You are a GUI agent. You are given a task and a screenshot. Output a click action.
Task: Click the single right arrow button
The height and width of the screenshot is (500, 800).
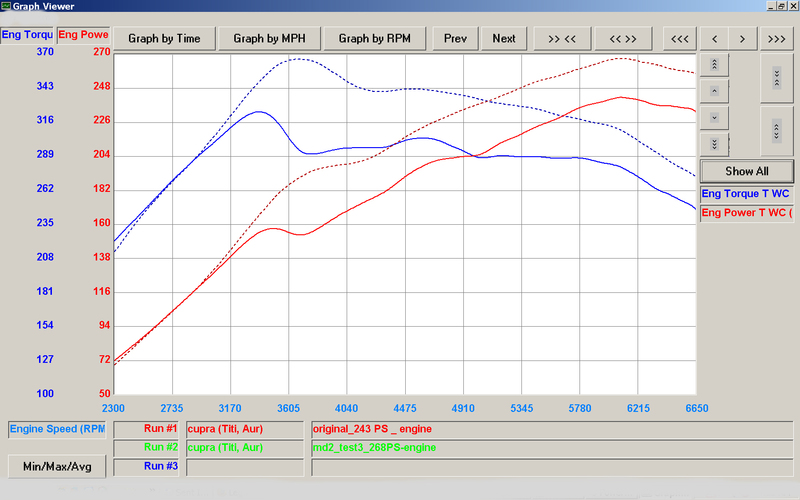point(742,39)
